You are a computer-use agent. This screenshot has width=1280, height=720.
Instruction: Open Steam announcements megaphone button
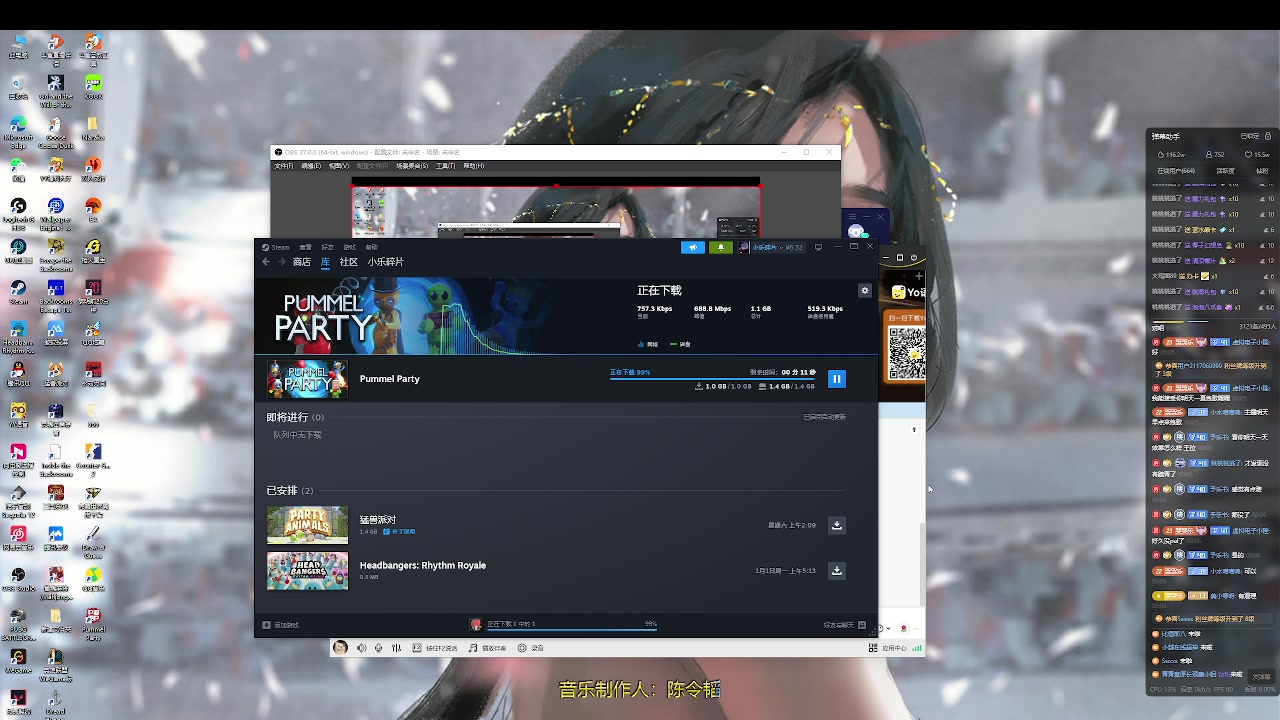[693, 247]
